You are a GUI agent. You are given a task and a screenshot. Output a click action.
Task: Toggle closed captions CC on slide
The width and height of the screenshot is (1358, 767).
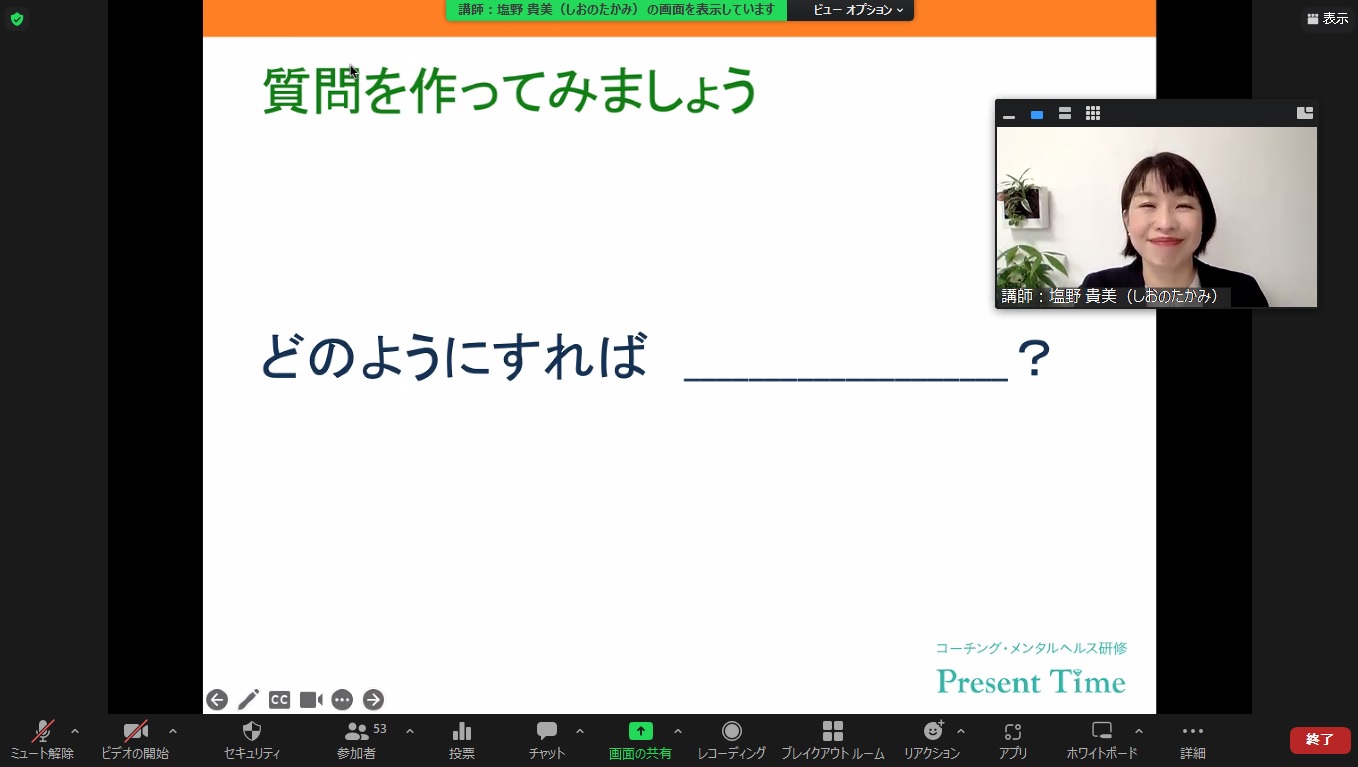coord(280,700)
